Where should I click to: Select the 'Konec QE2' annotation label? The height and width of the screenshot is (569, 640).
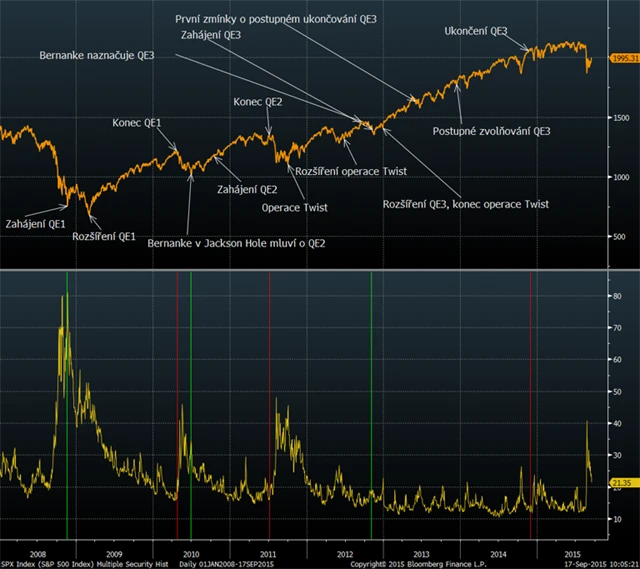tap(258, 102)
